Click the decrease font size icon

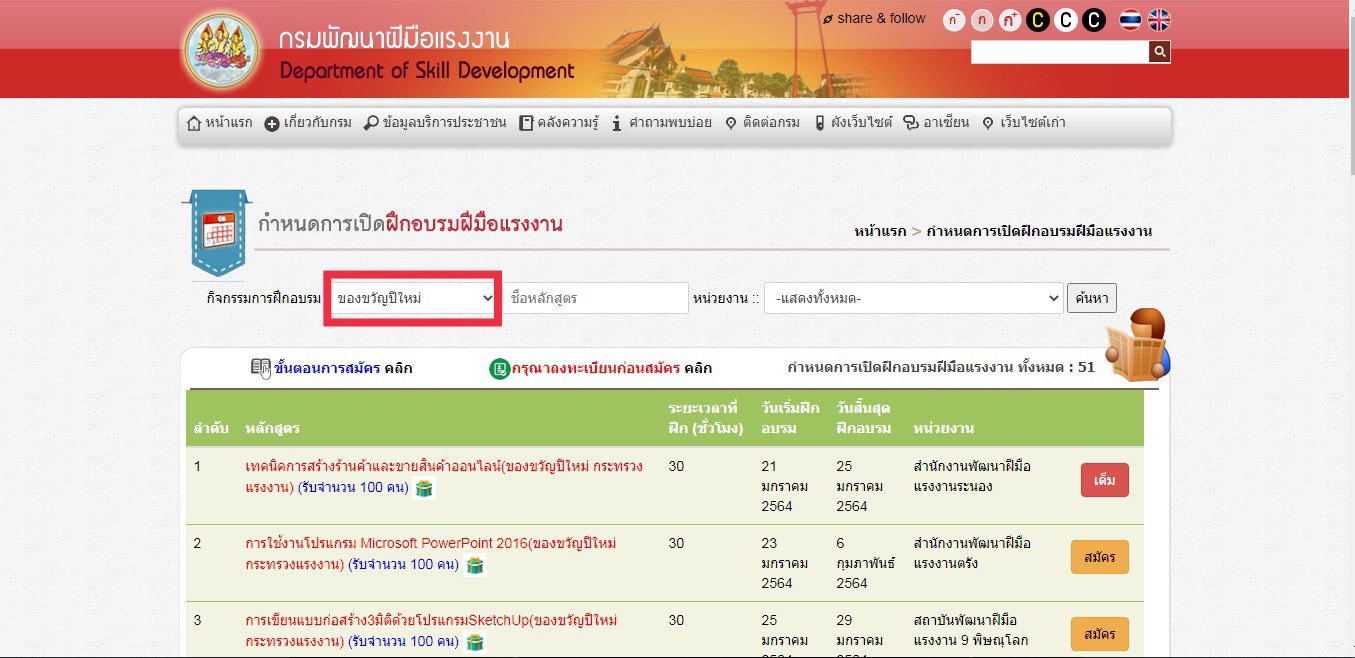coord(954,20)
